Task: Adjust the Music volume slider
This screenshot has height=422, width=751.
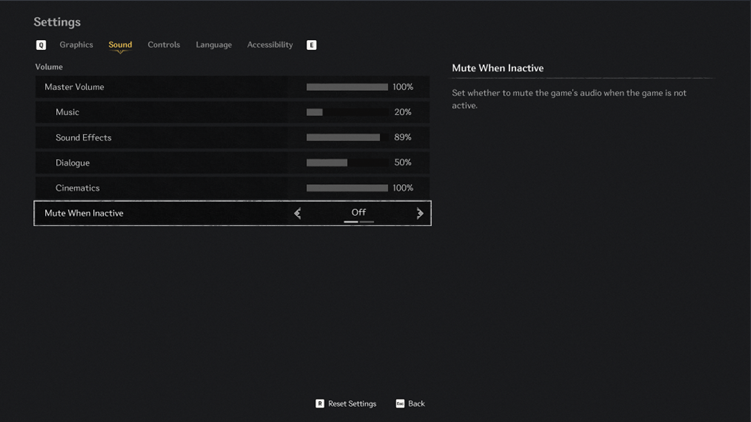Action: point(347,112)
